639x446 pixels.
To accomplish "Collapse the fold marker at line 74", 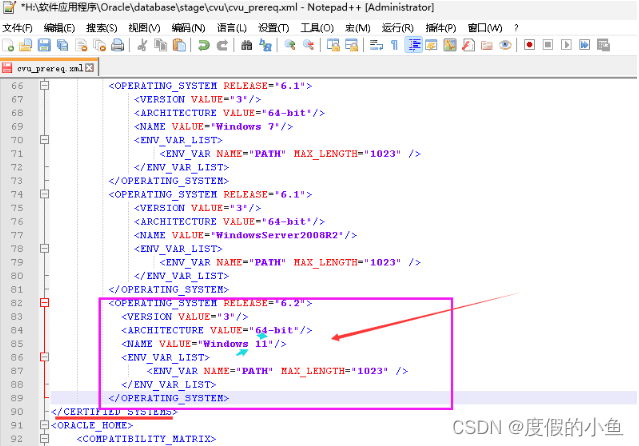I will (44, 194).
